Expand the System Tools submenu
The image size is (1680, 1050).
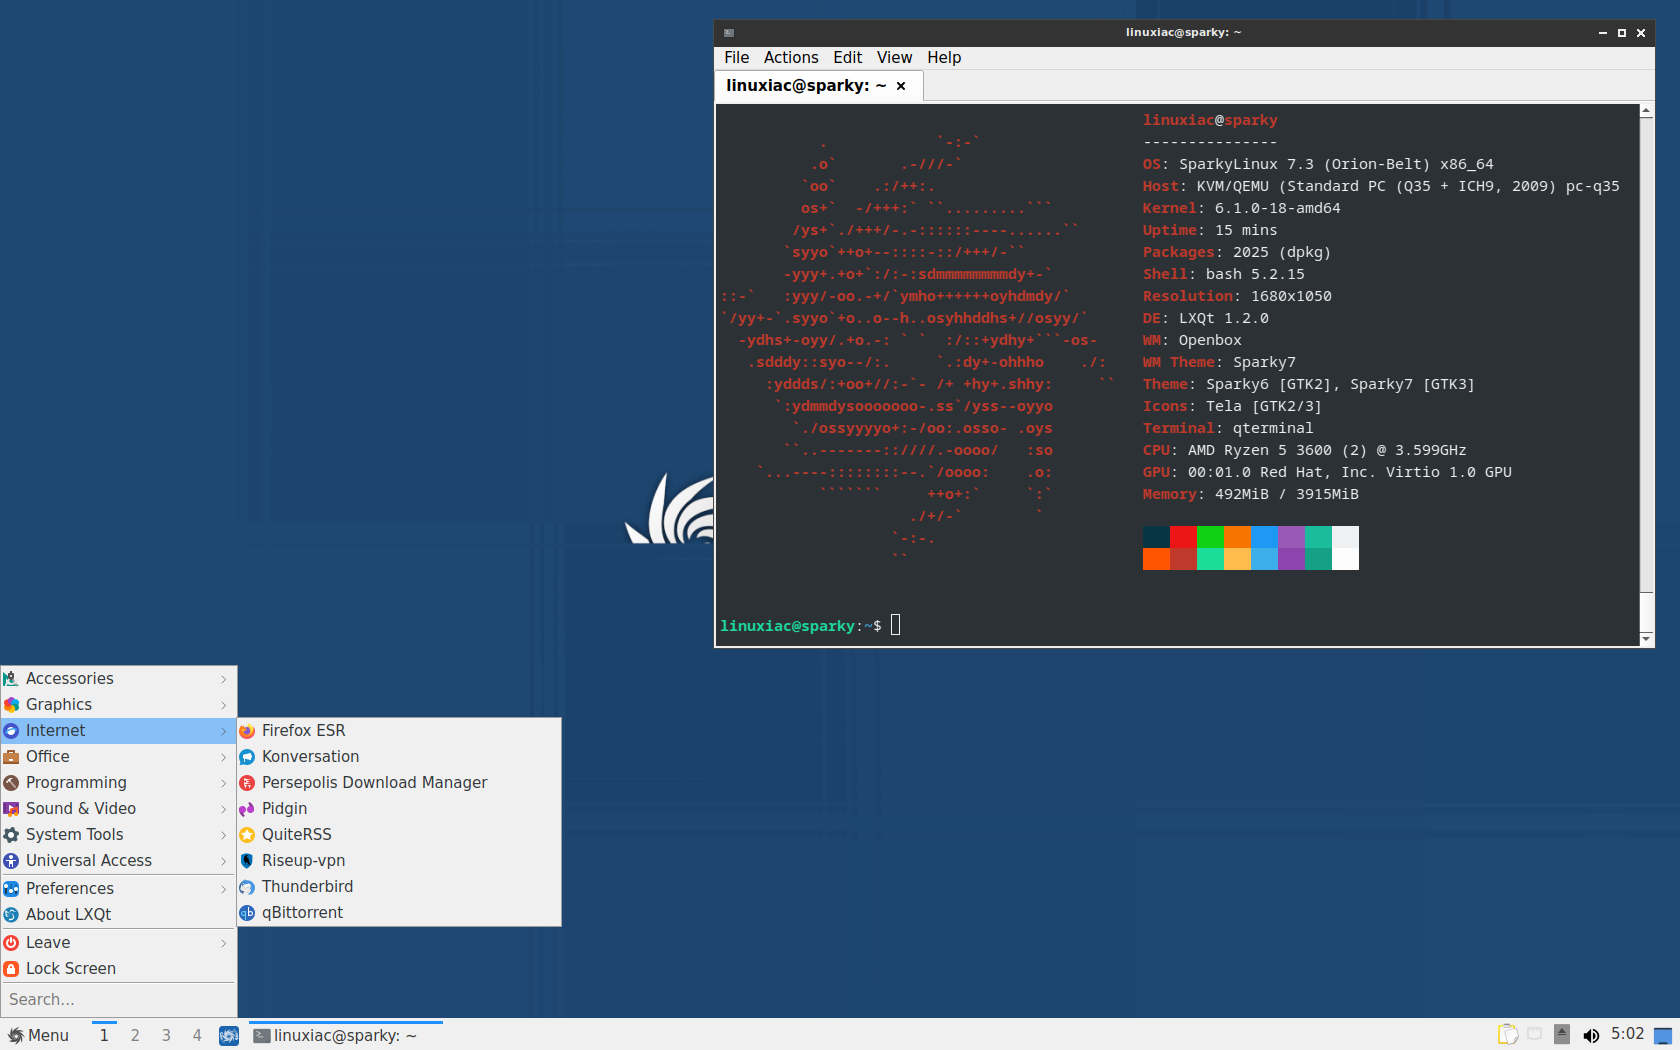118,835
